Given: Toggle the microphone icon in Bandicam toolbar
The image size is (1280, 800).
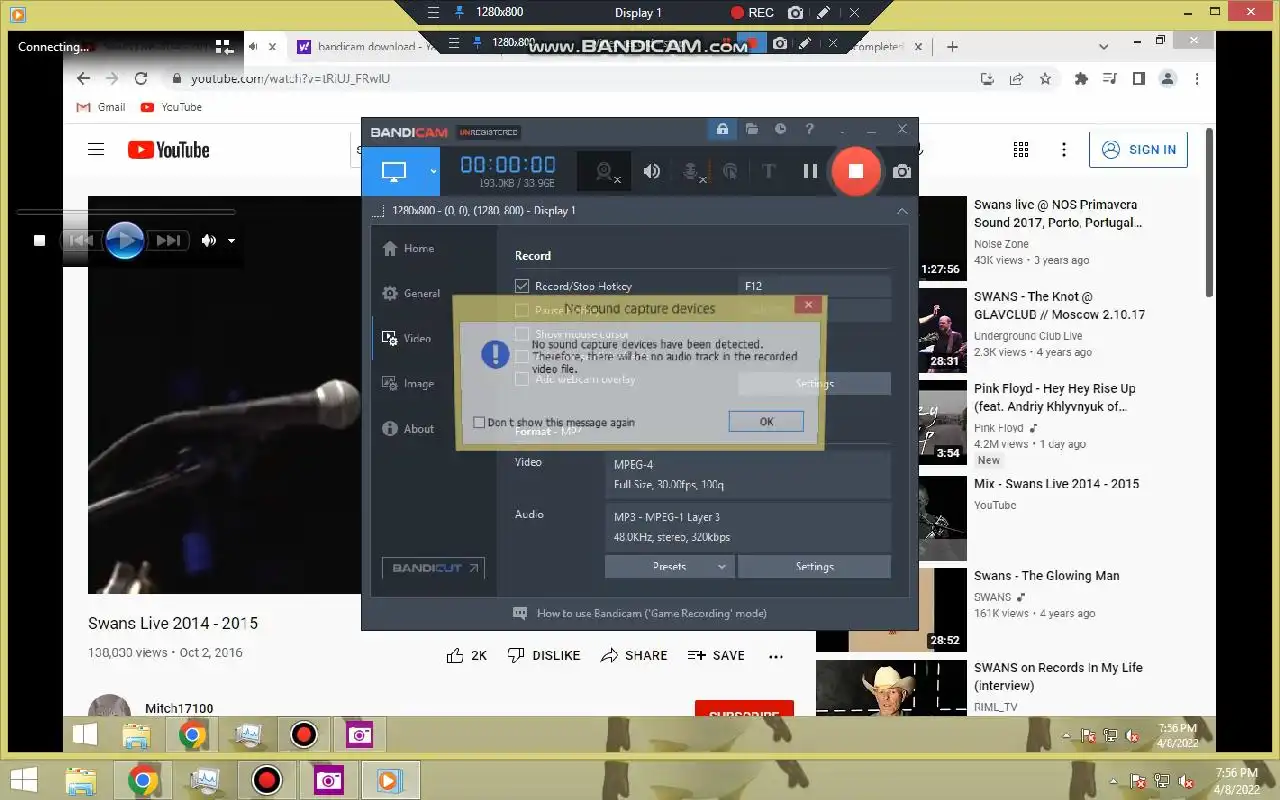Looking at the screenshot, I should (x=692, y=172).
